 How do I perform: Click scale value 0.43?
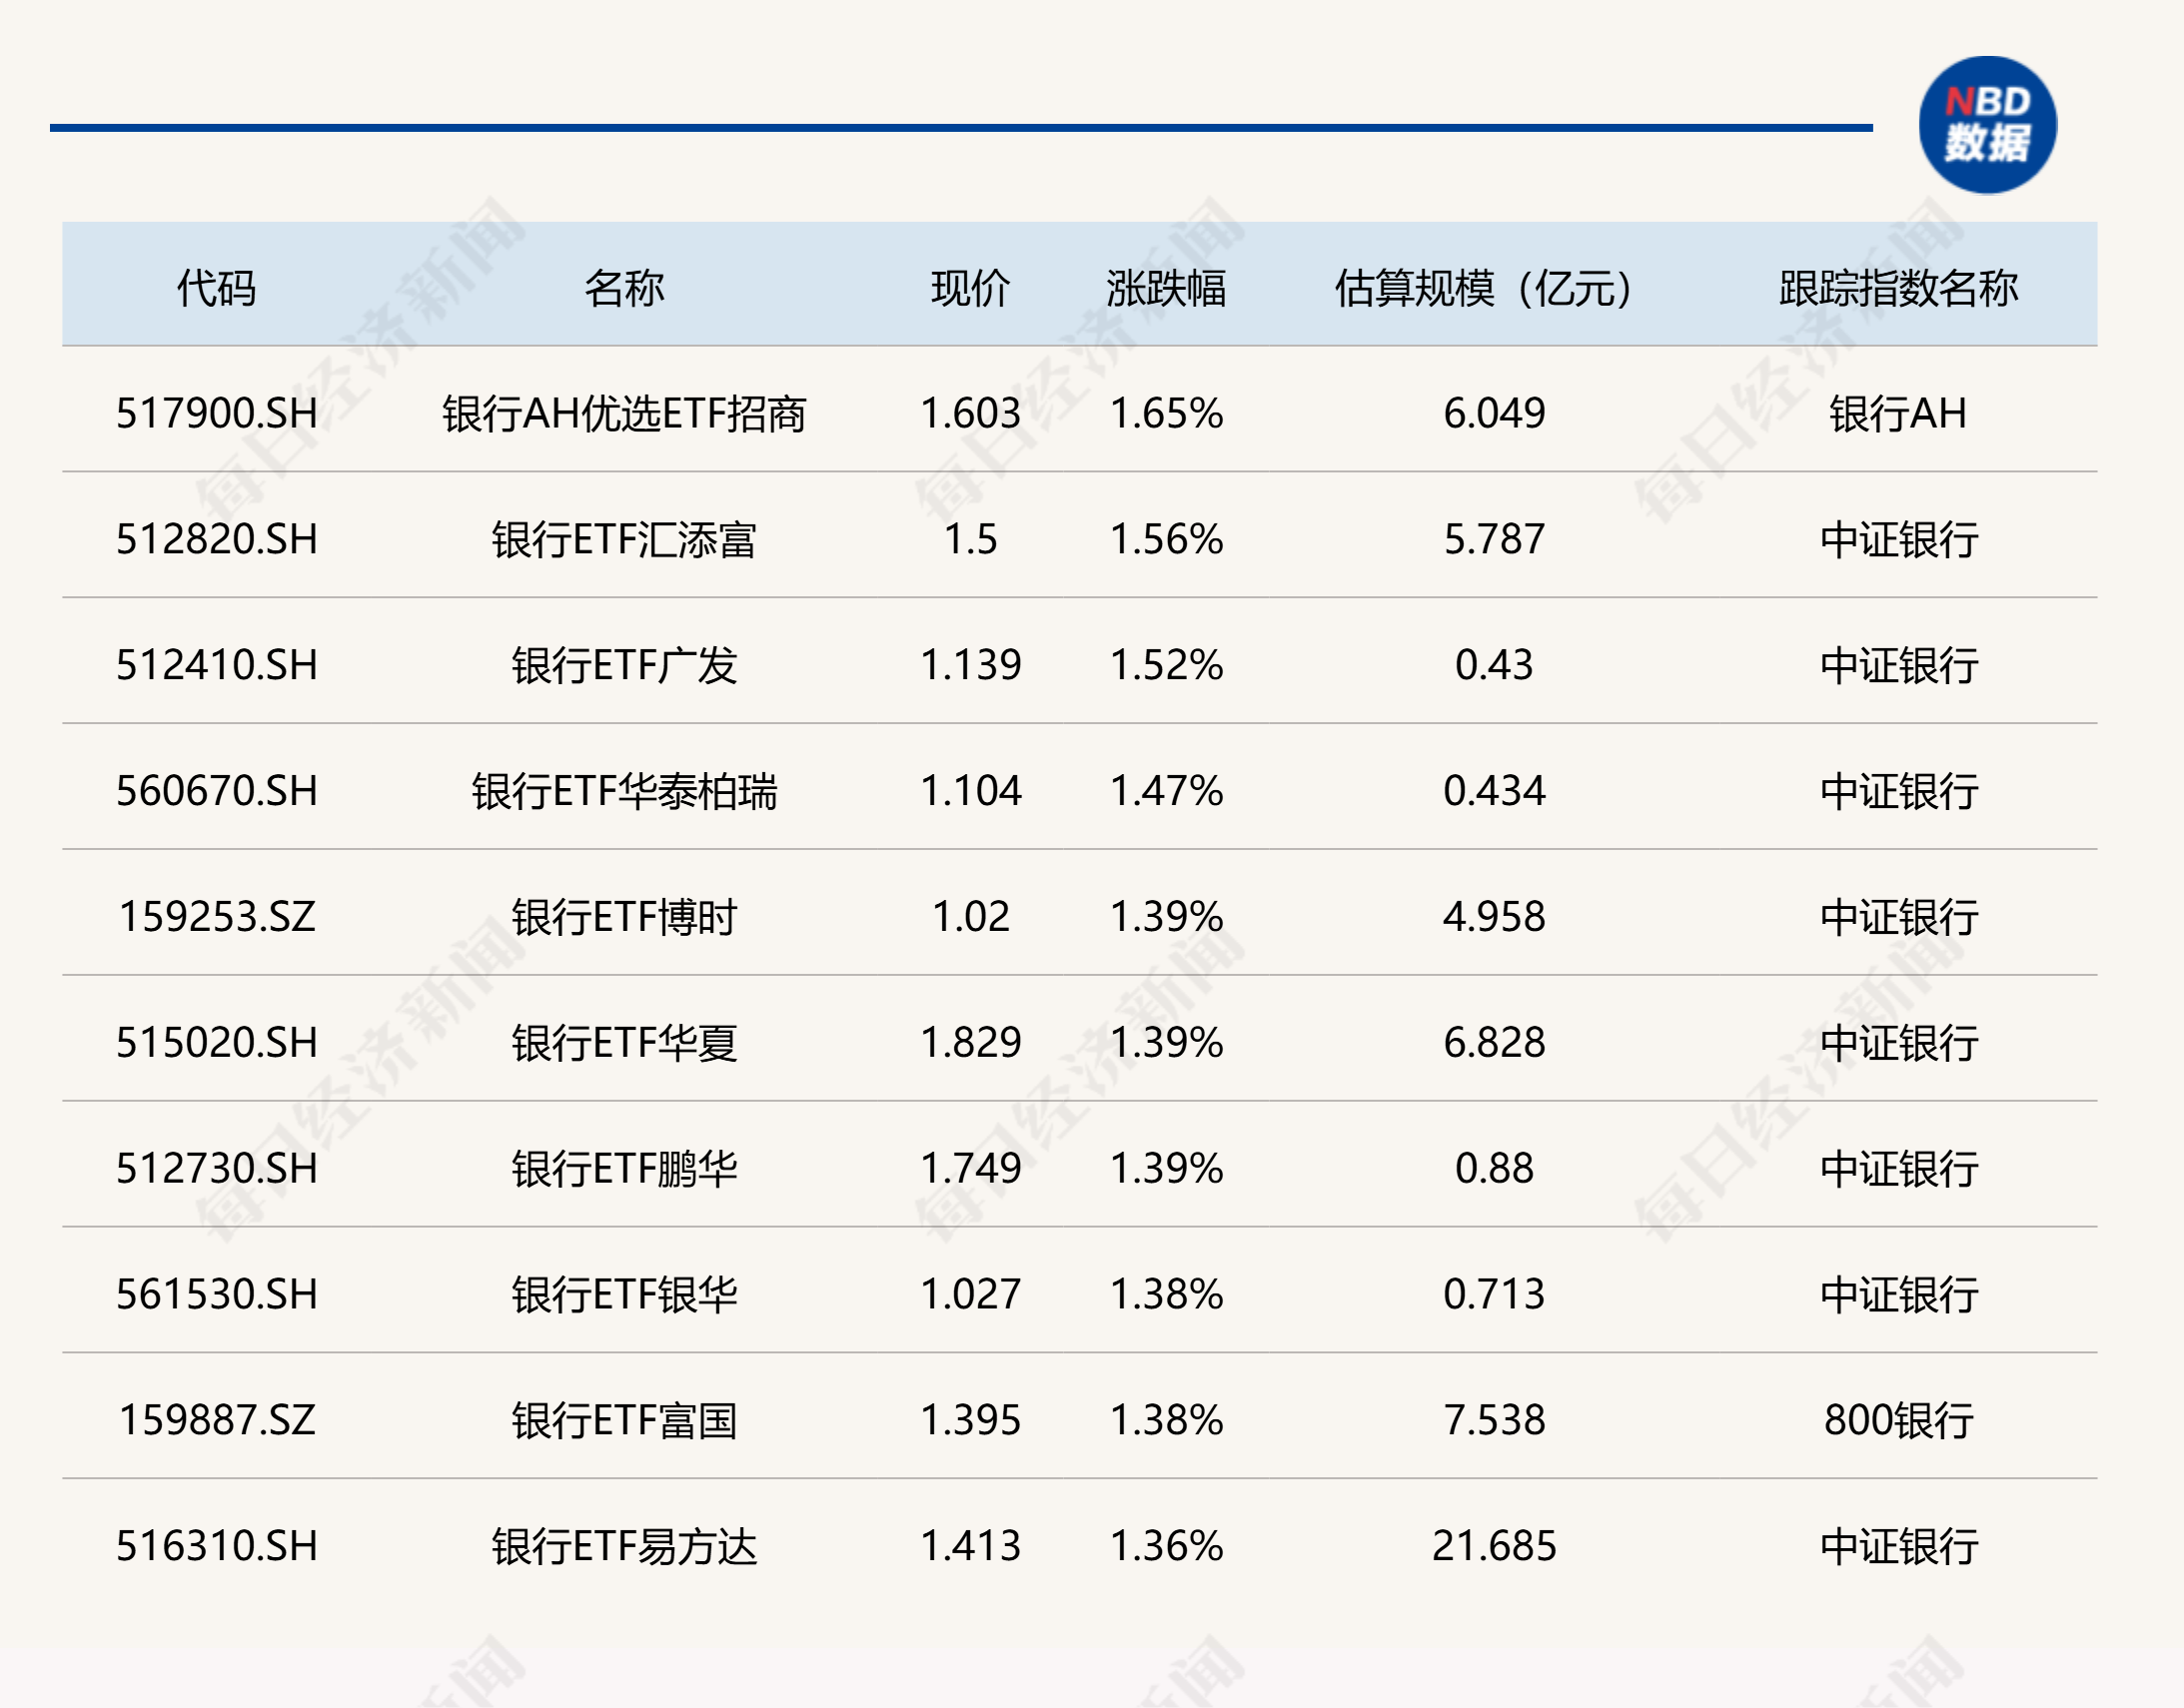(x=1494, y=665)
